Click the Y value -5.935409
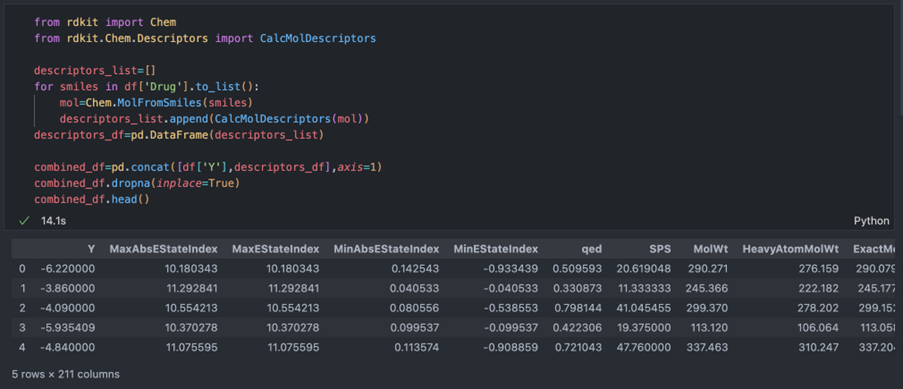903x389 pixels. click(x=68, y=327)
